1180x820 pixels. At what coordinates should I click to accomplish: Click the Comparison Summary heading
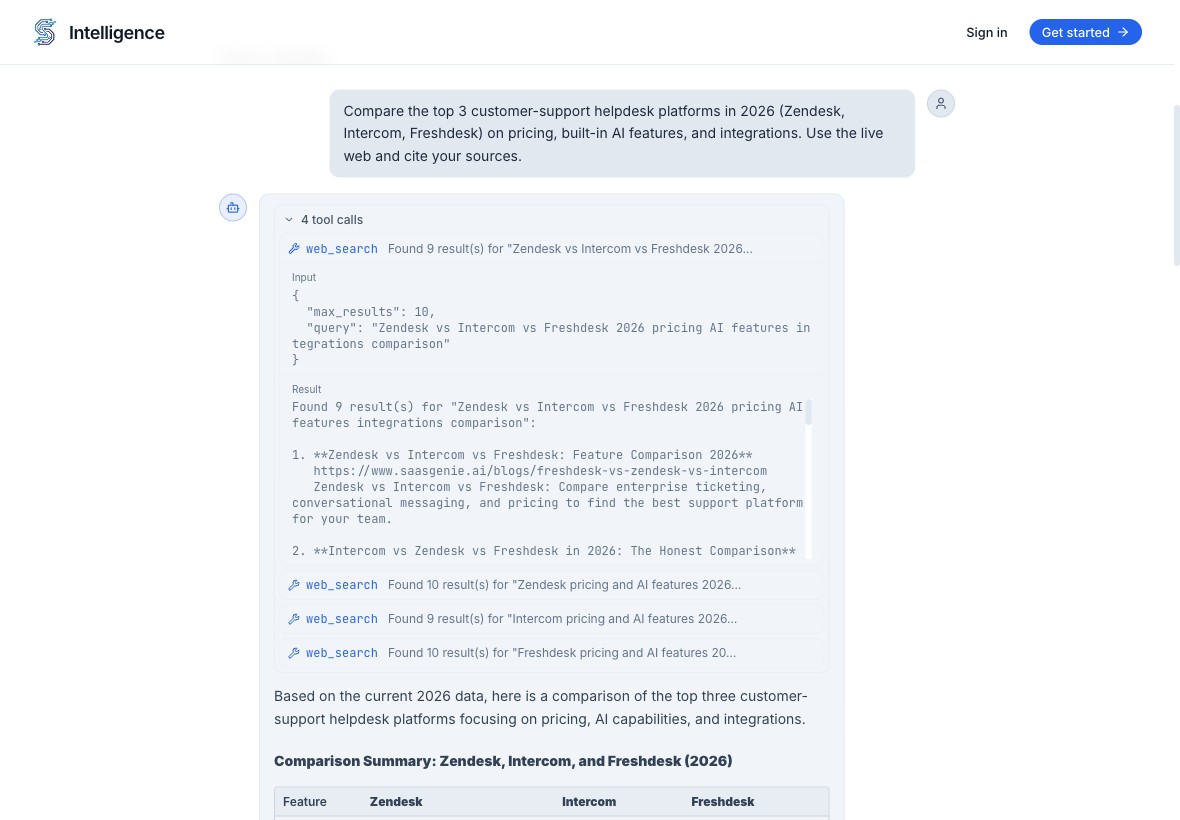click(x=503, y=761)
